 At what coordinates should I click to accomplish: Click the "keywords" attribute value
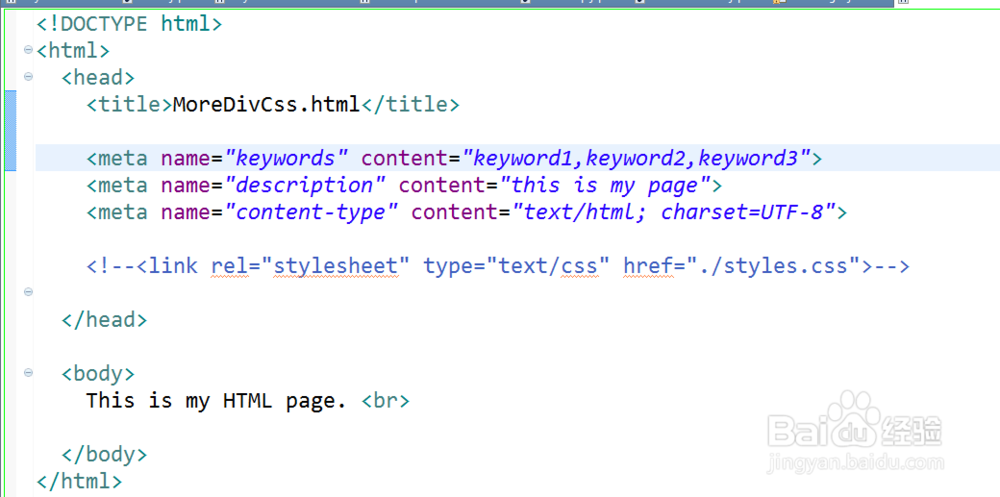286,158
